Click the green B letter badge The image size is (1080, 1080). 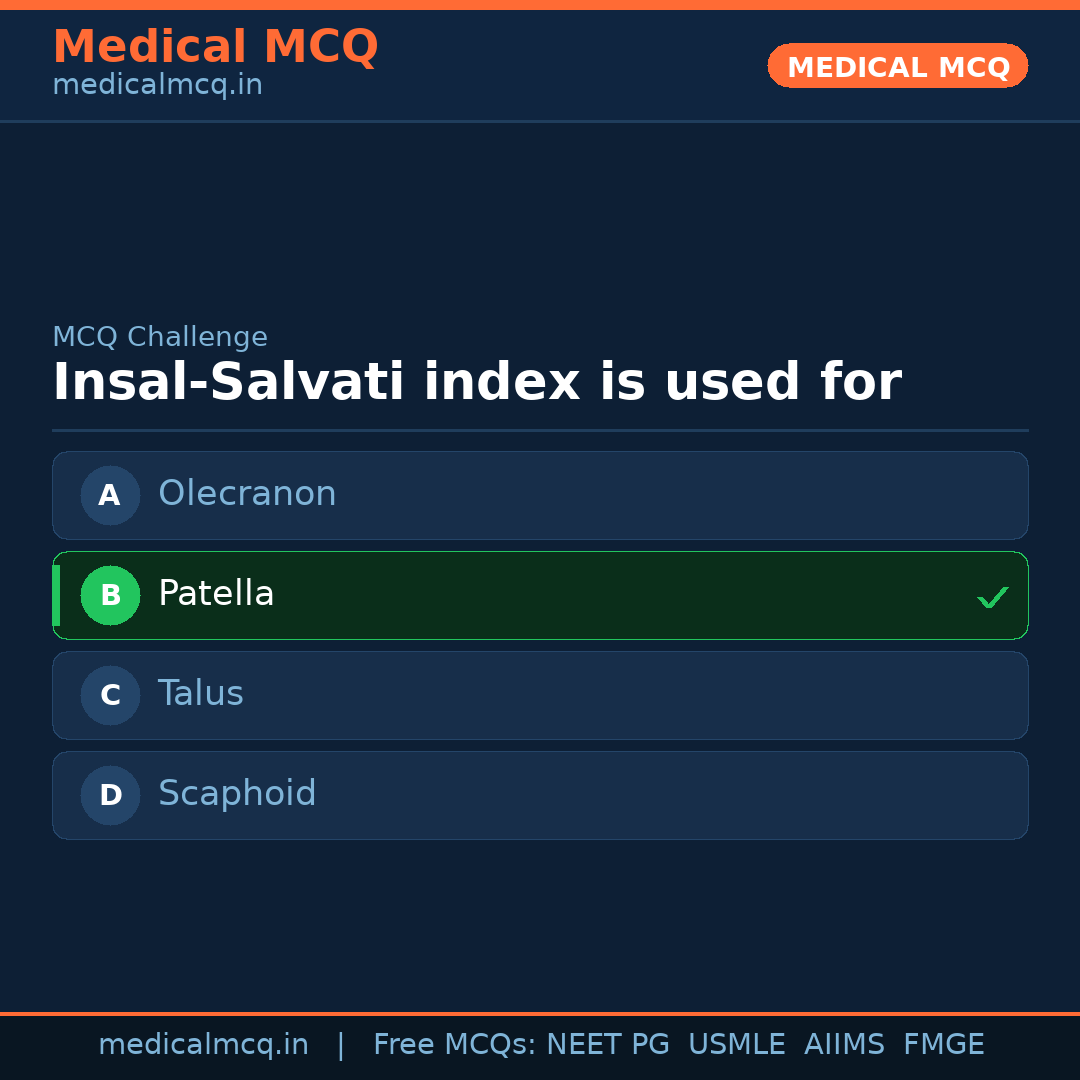coord(110,595)
